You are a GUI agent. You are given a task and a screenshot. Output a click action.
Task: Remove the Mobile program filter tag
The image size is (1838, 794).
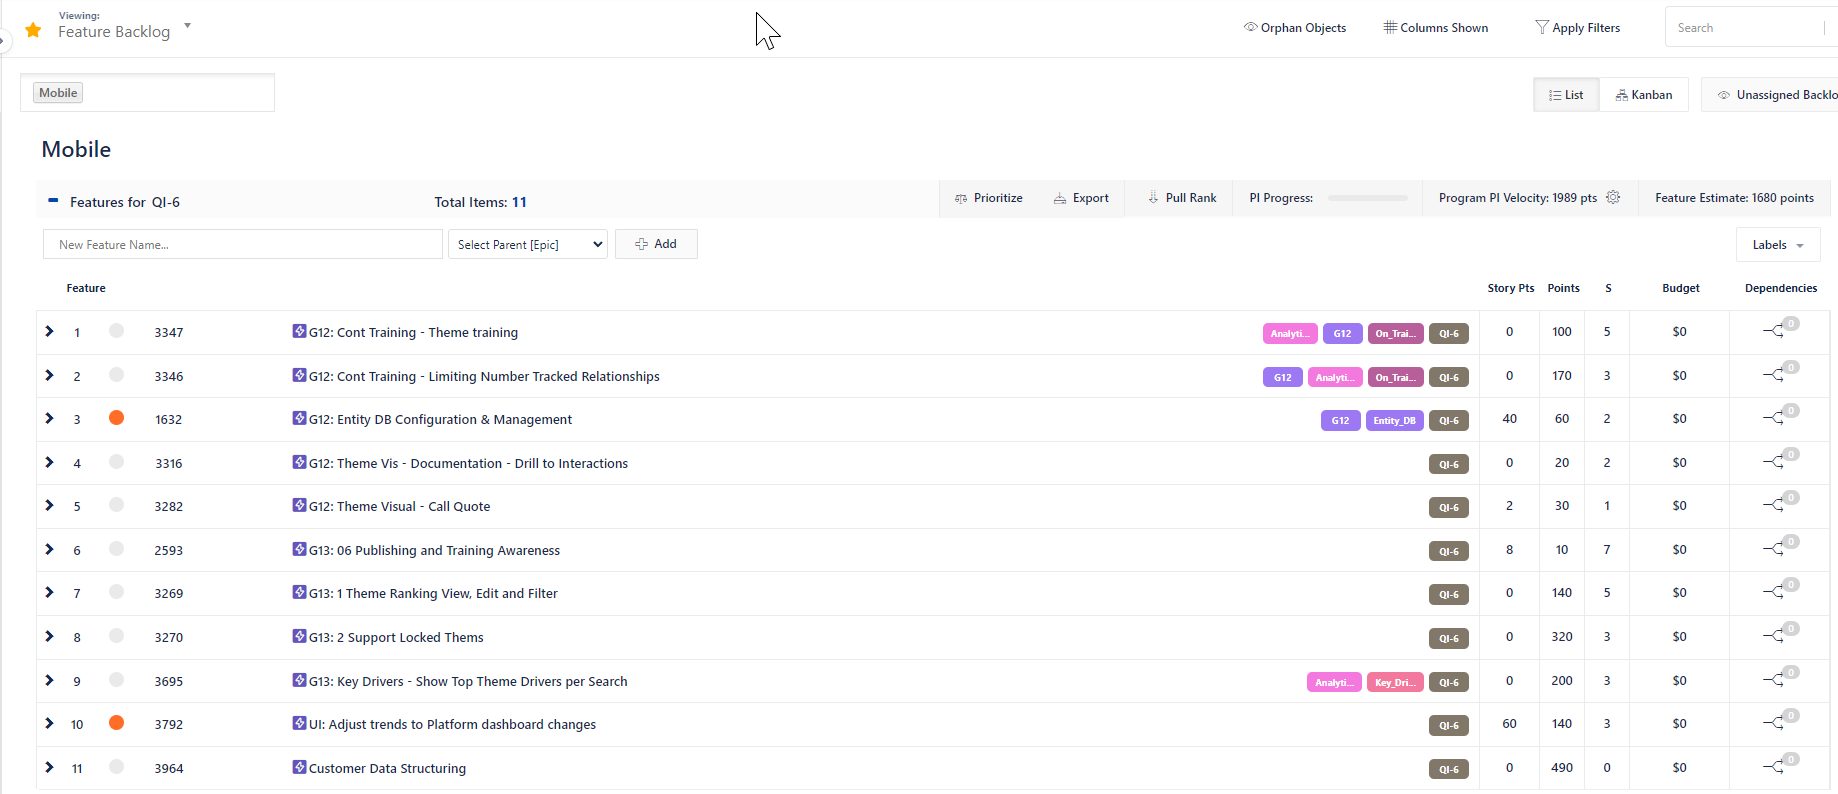tap(58, 93)
